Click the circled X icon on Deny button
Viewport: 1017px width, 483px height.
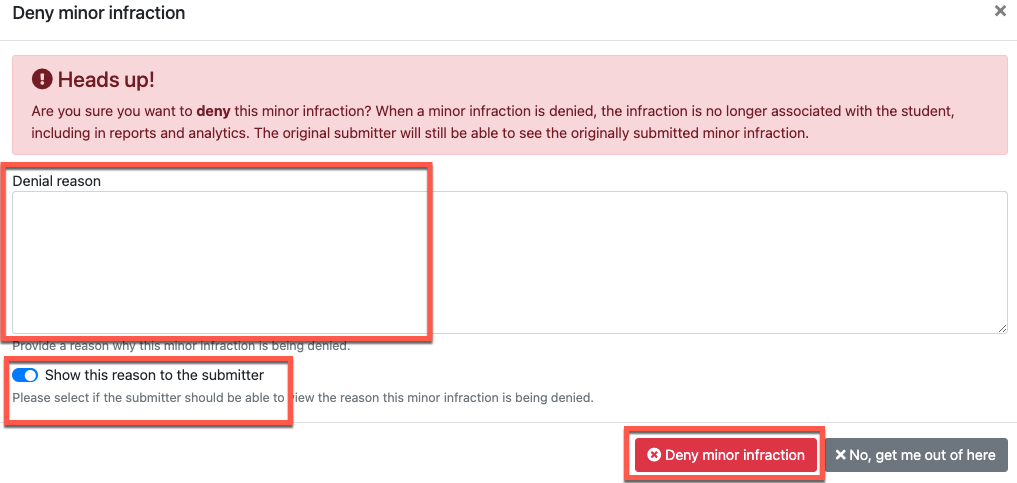[x=654, y=455]
